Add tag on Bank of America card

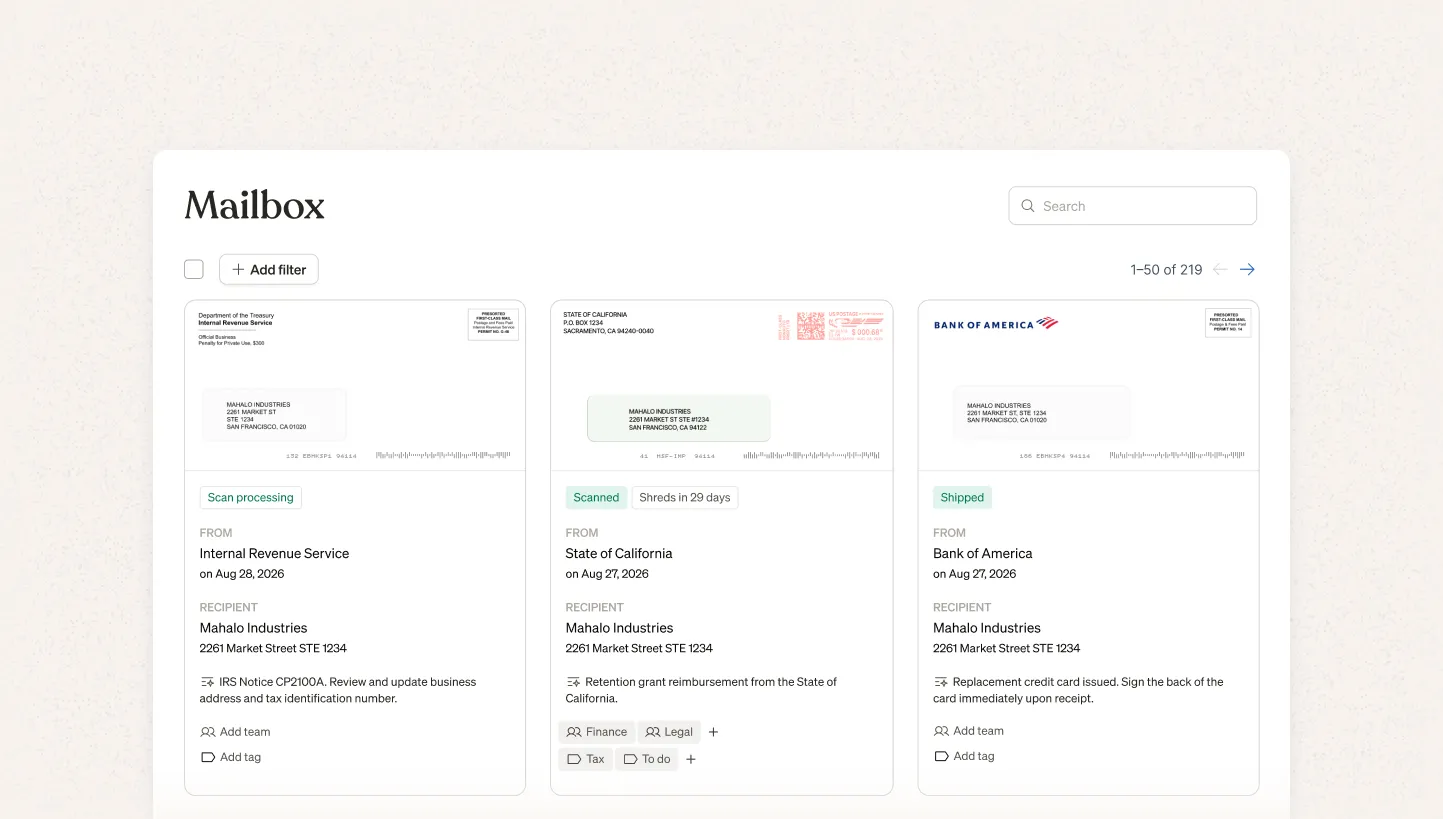click(x=964, y=756)
